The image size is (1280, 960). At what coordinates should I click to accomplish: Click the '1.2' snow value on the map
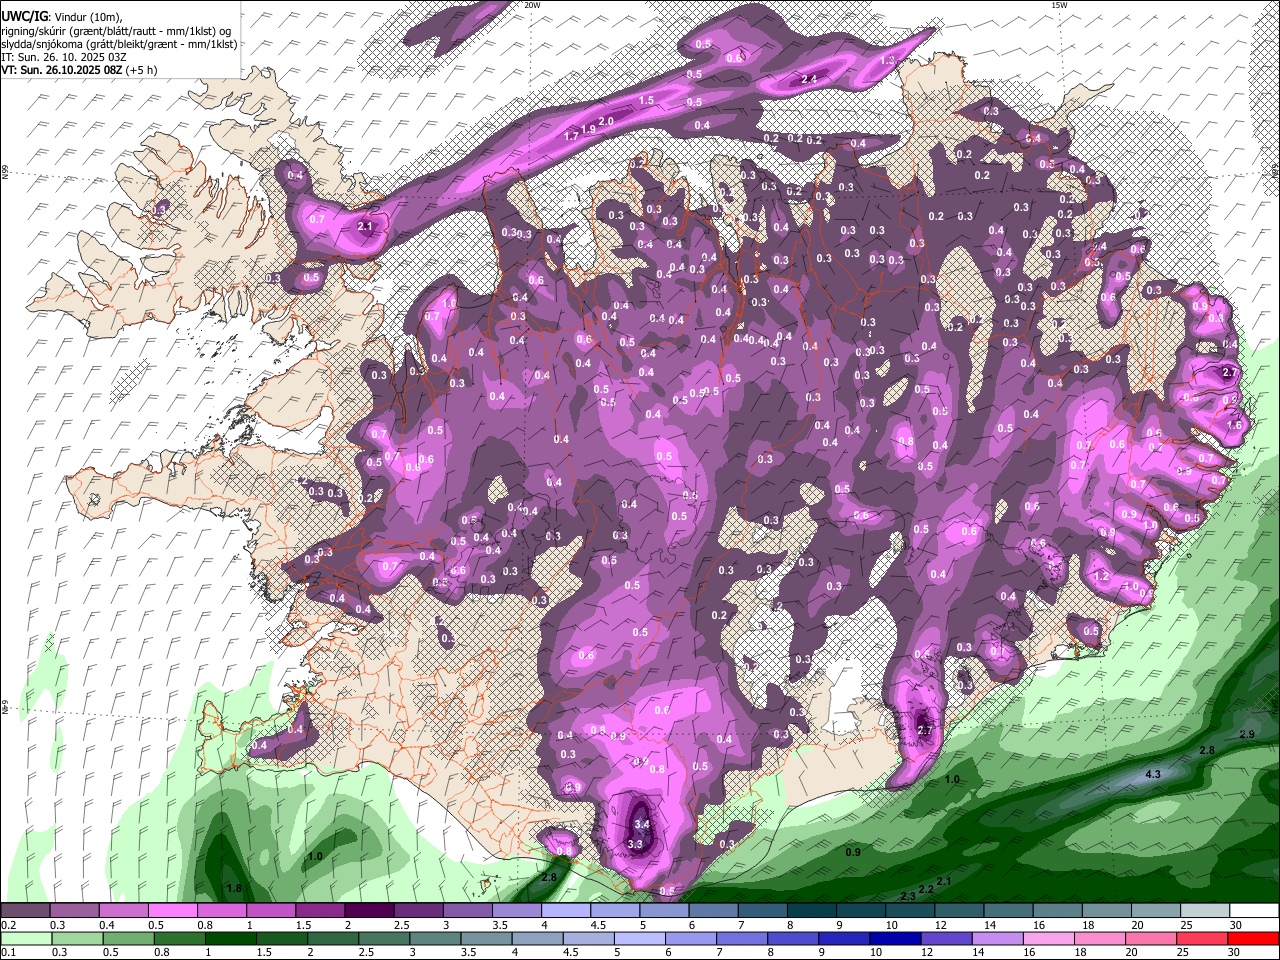(x=1102, y=576)
